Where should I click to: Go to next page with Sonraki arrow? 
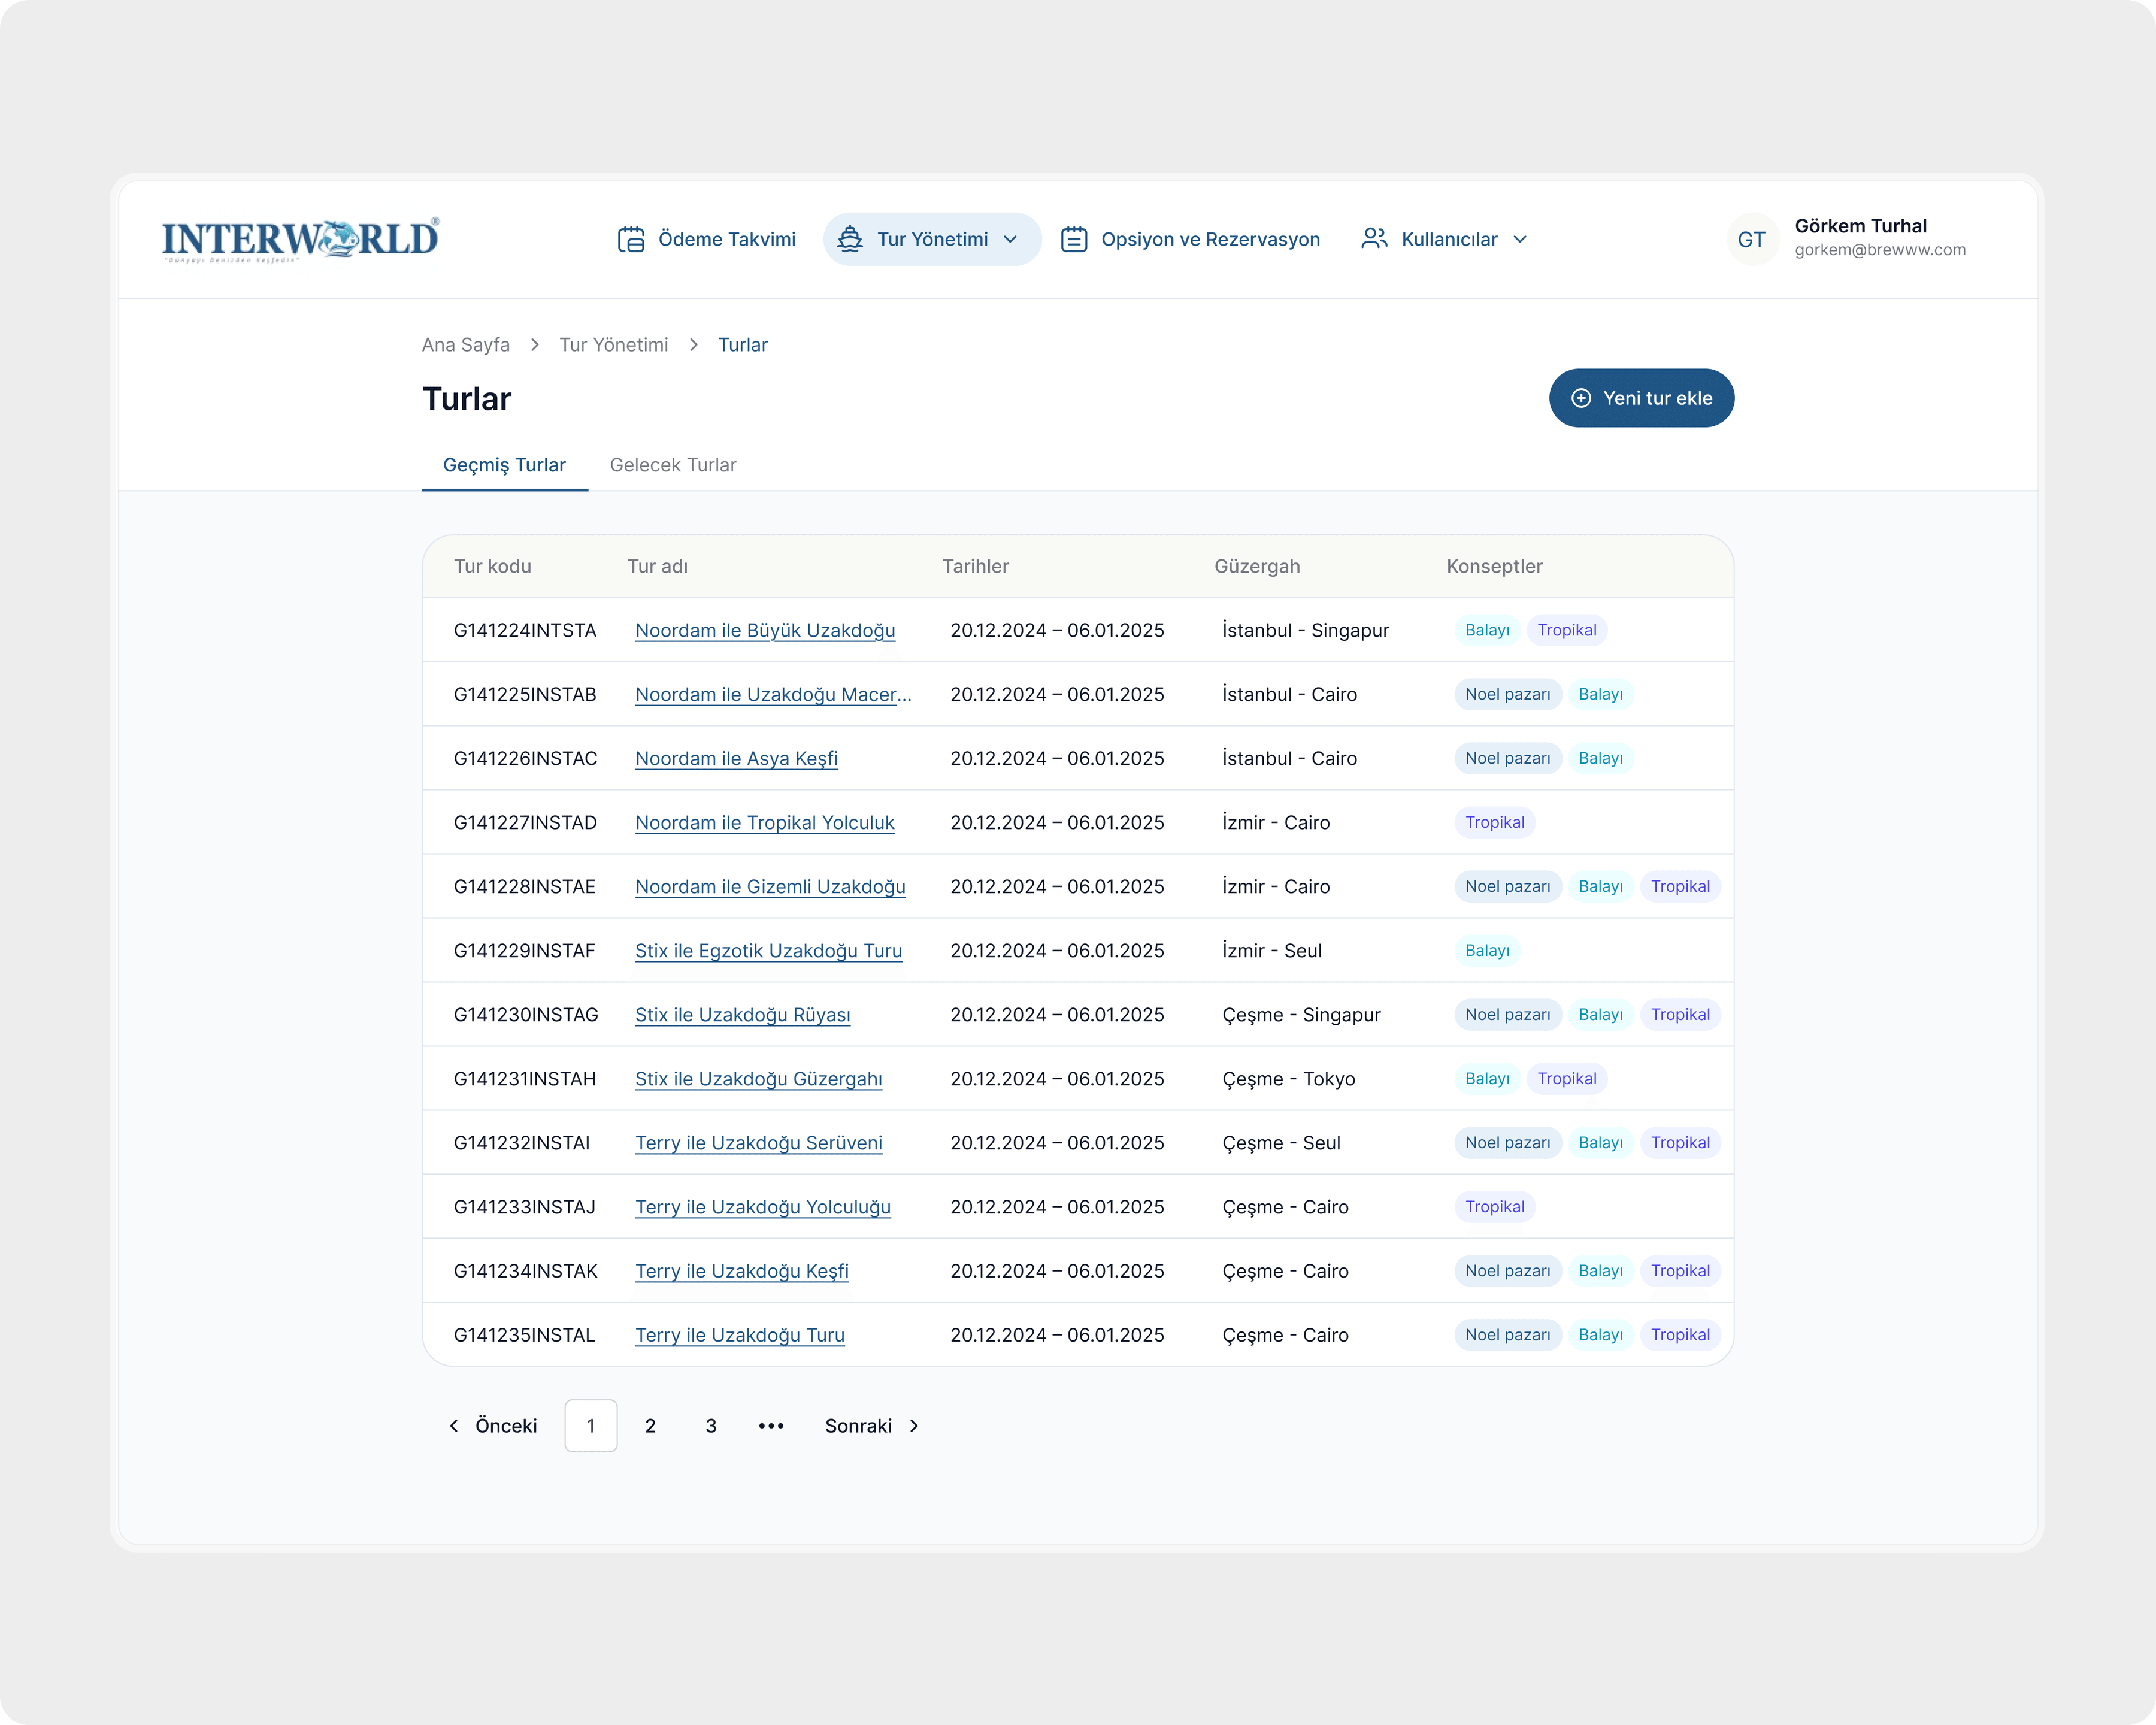coord(914,1426)
